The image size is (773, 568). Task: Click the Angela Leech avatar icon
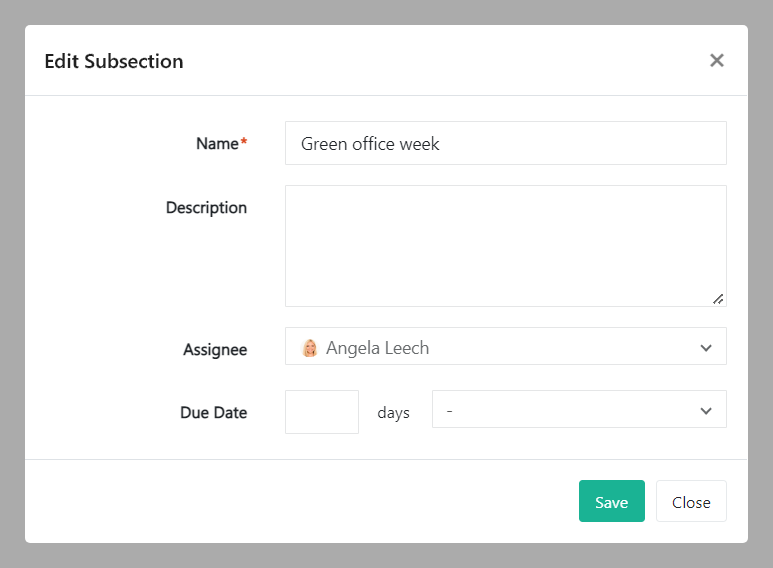click(x=310, y=348)
